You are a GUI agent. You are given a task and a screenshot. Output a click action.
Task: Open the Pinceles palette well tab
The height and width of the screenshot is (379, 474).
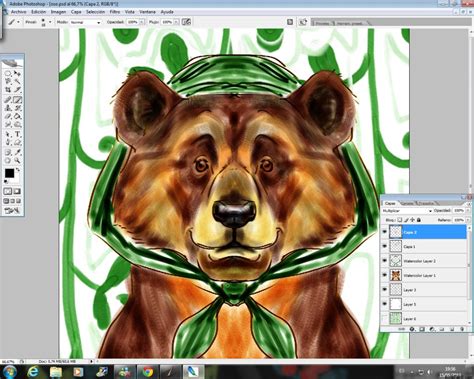(322, 23)
